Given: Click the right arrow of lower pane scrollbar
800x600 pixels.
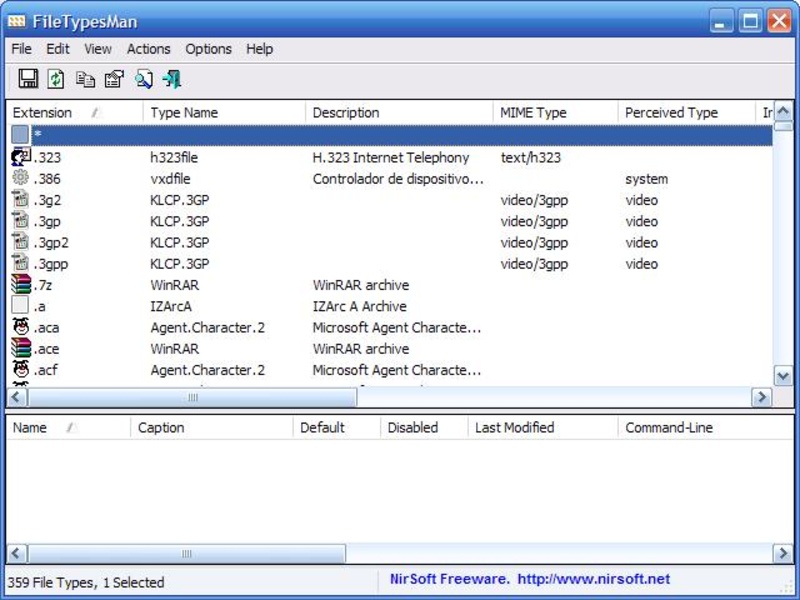Looking at the screenshot, I should (x=785, y=554).
